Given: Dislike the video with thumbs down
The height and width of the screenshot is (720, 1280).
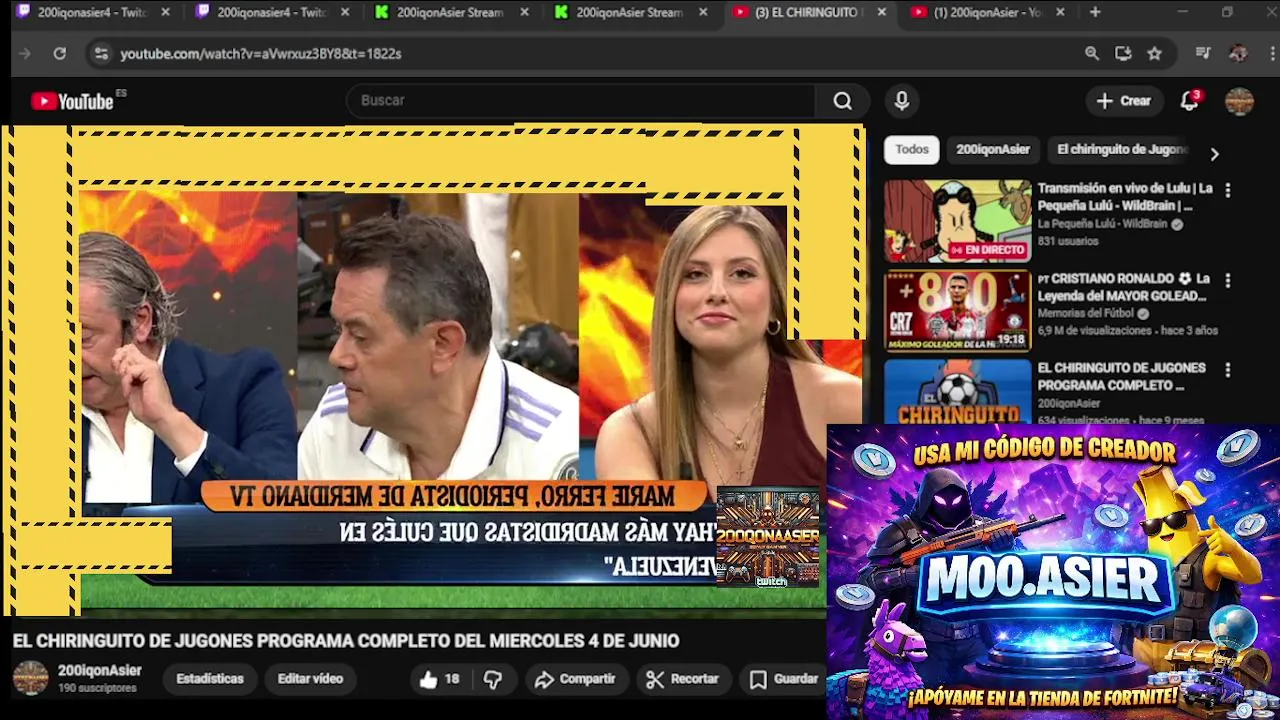Looking at the screenshot, I should pyautogui.click(x=493, y=679).
